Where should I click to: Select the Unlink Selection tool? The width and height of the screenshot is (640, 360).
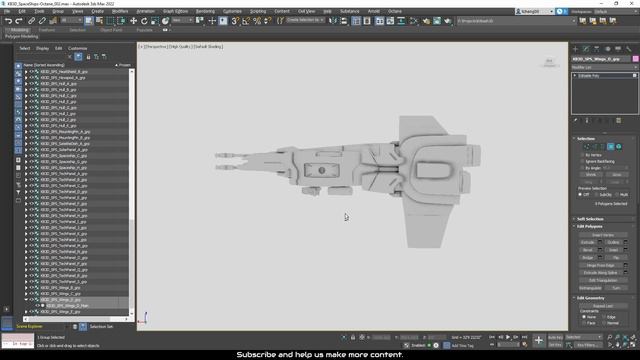[42, 21]
